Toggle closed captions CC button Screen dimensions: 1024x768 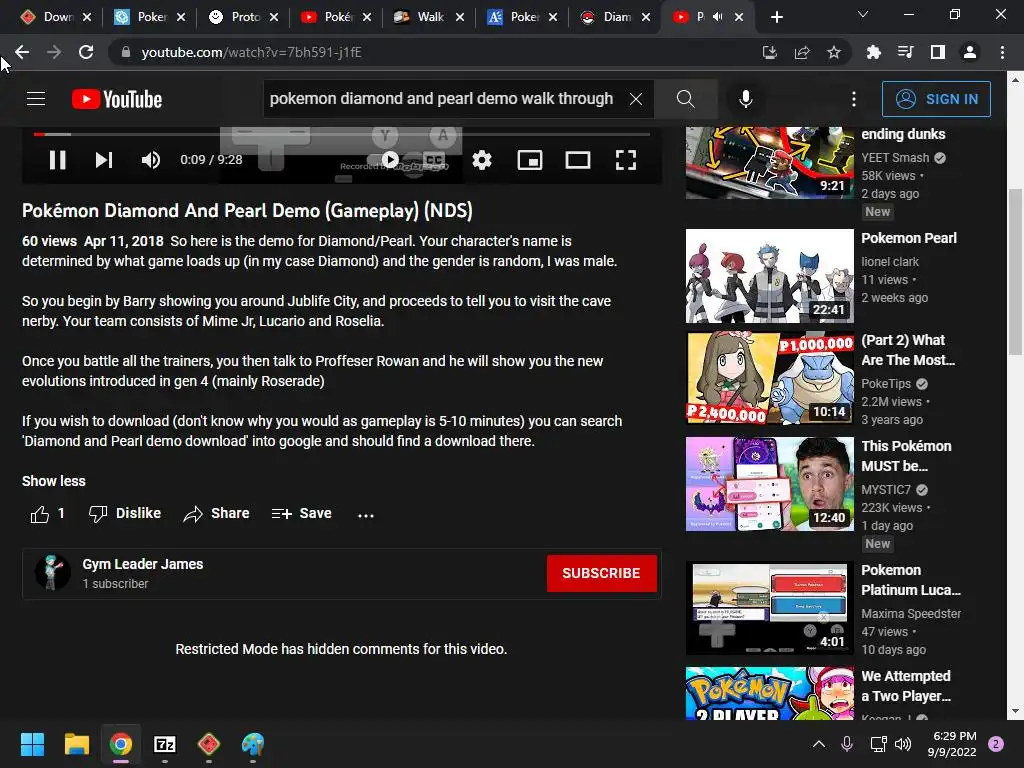[434, 160]
